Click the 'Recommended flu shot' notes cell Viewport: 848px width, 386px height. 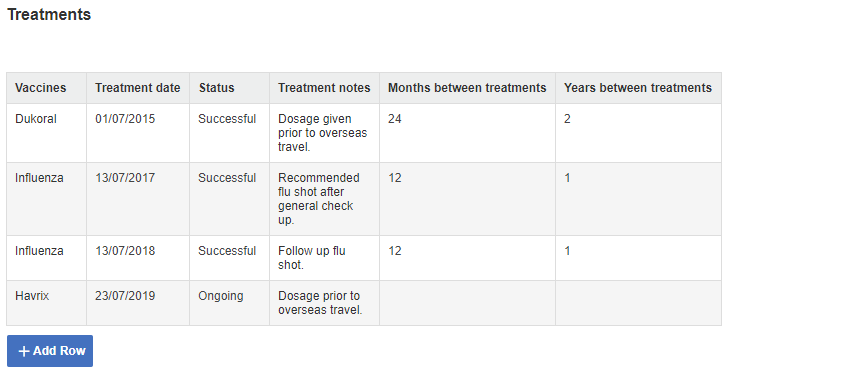[324, 199]
